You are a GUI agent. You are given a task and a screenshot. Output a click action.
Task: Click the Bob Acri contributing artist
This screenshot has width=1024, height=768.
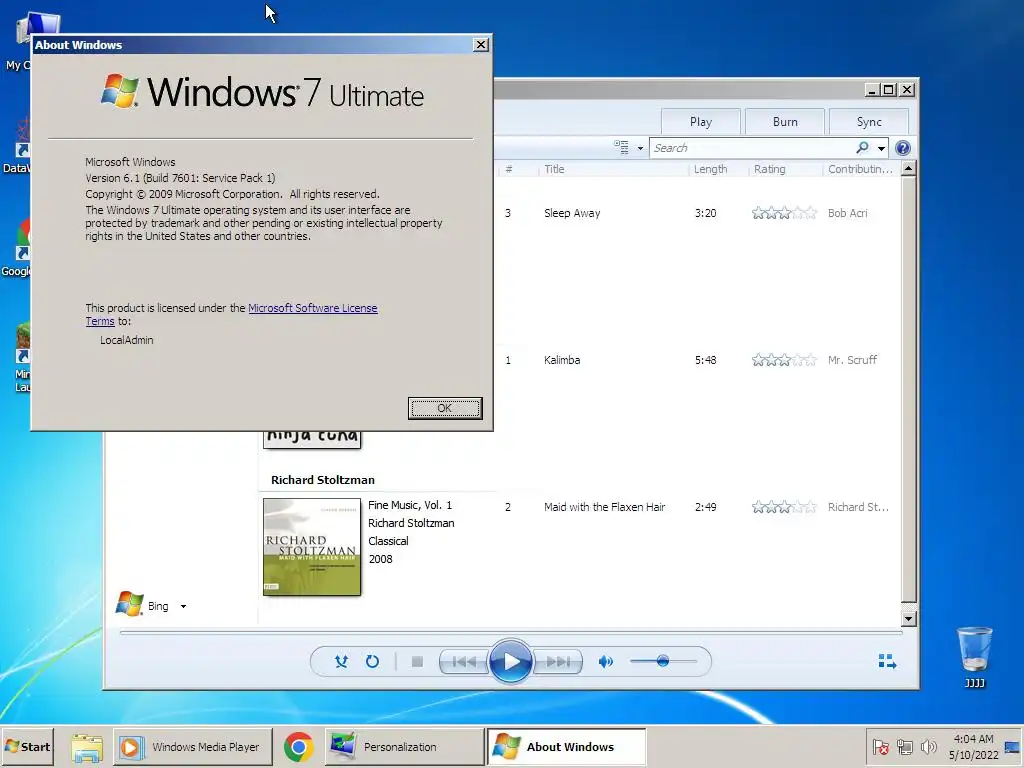click(x=848, y=213)
